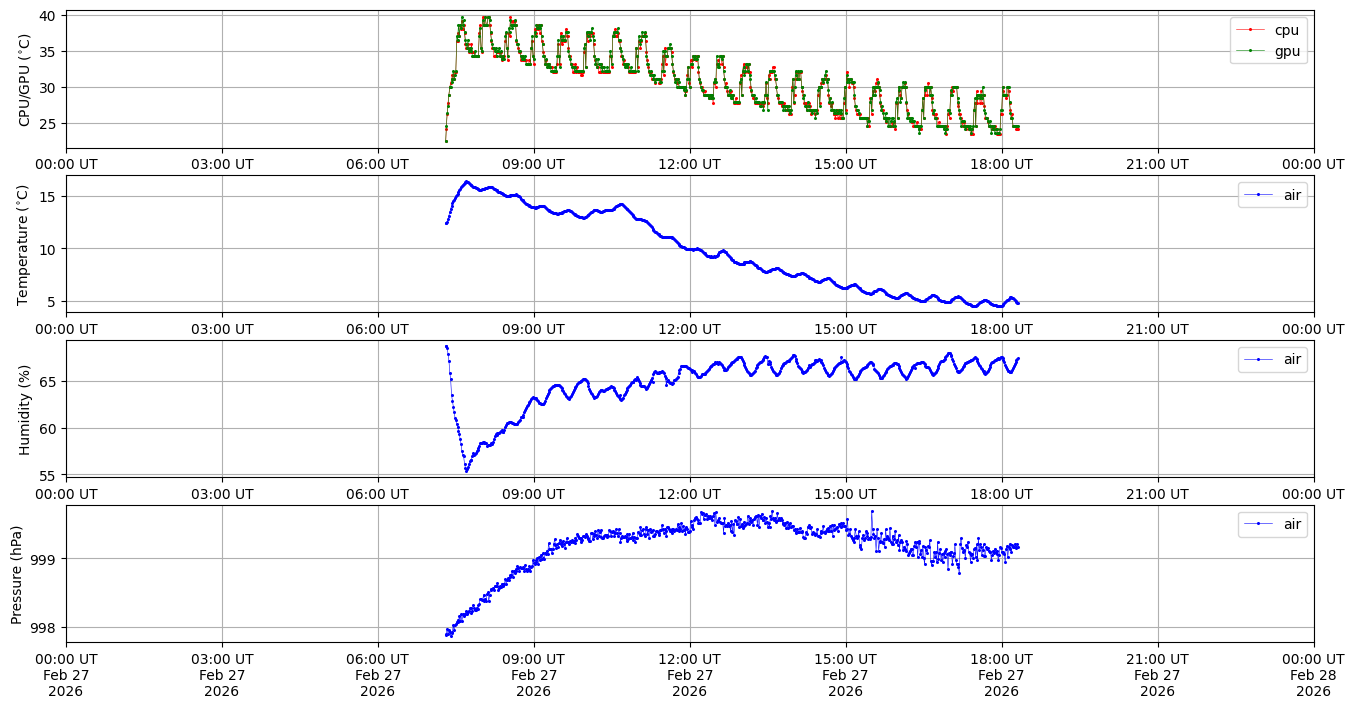Click the 12:00 UT Feb 27 bottom-axis label
The width and height of the screenshot is (1354, 708).
coord(689,675)
